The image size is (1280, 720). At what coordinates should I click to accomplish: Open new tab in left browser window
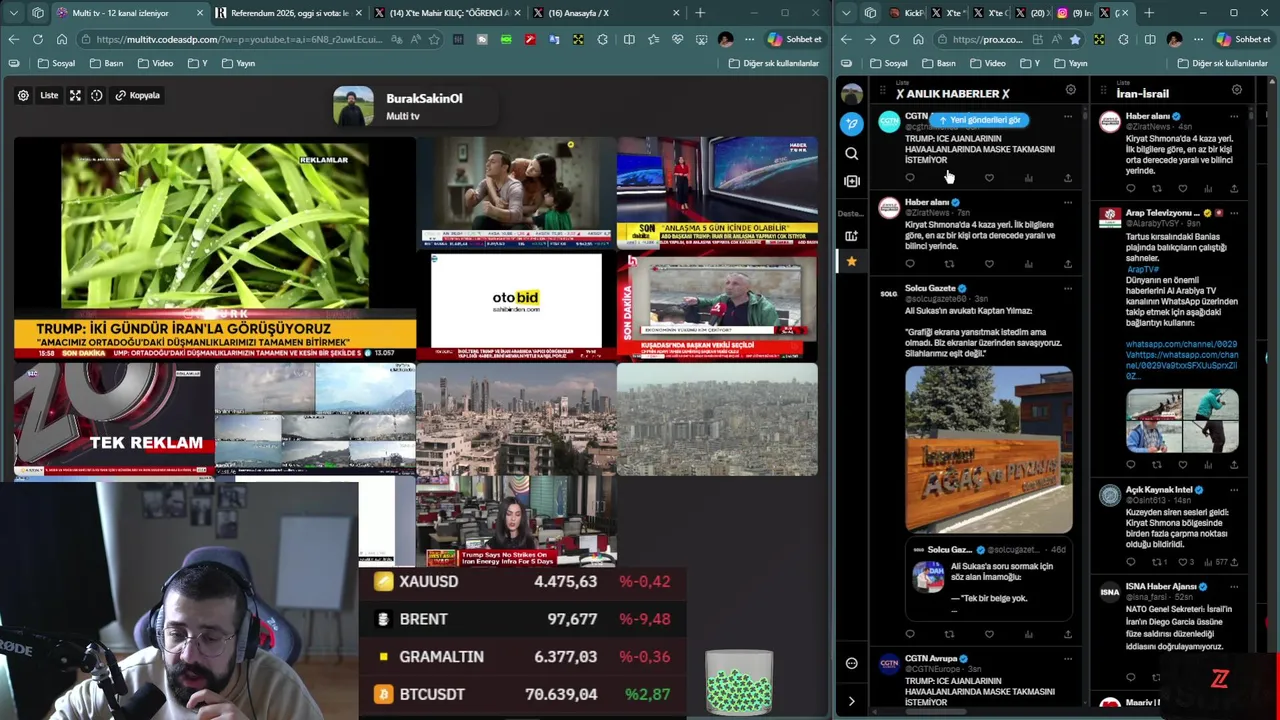tap(700, 13)
